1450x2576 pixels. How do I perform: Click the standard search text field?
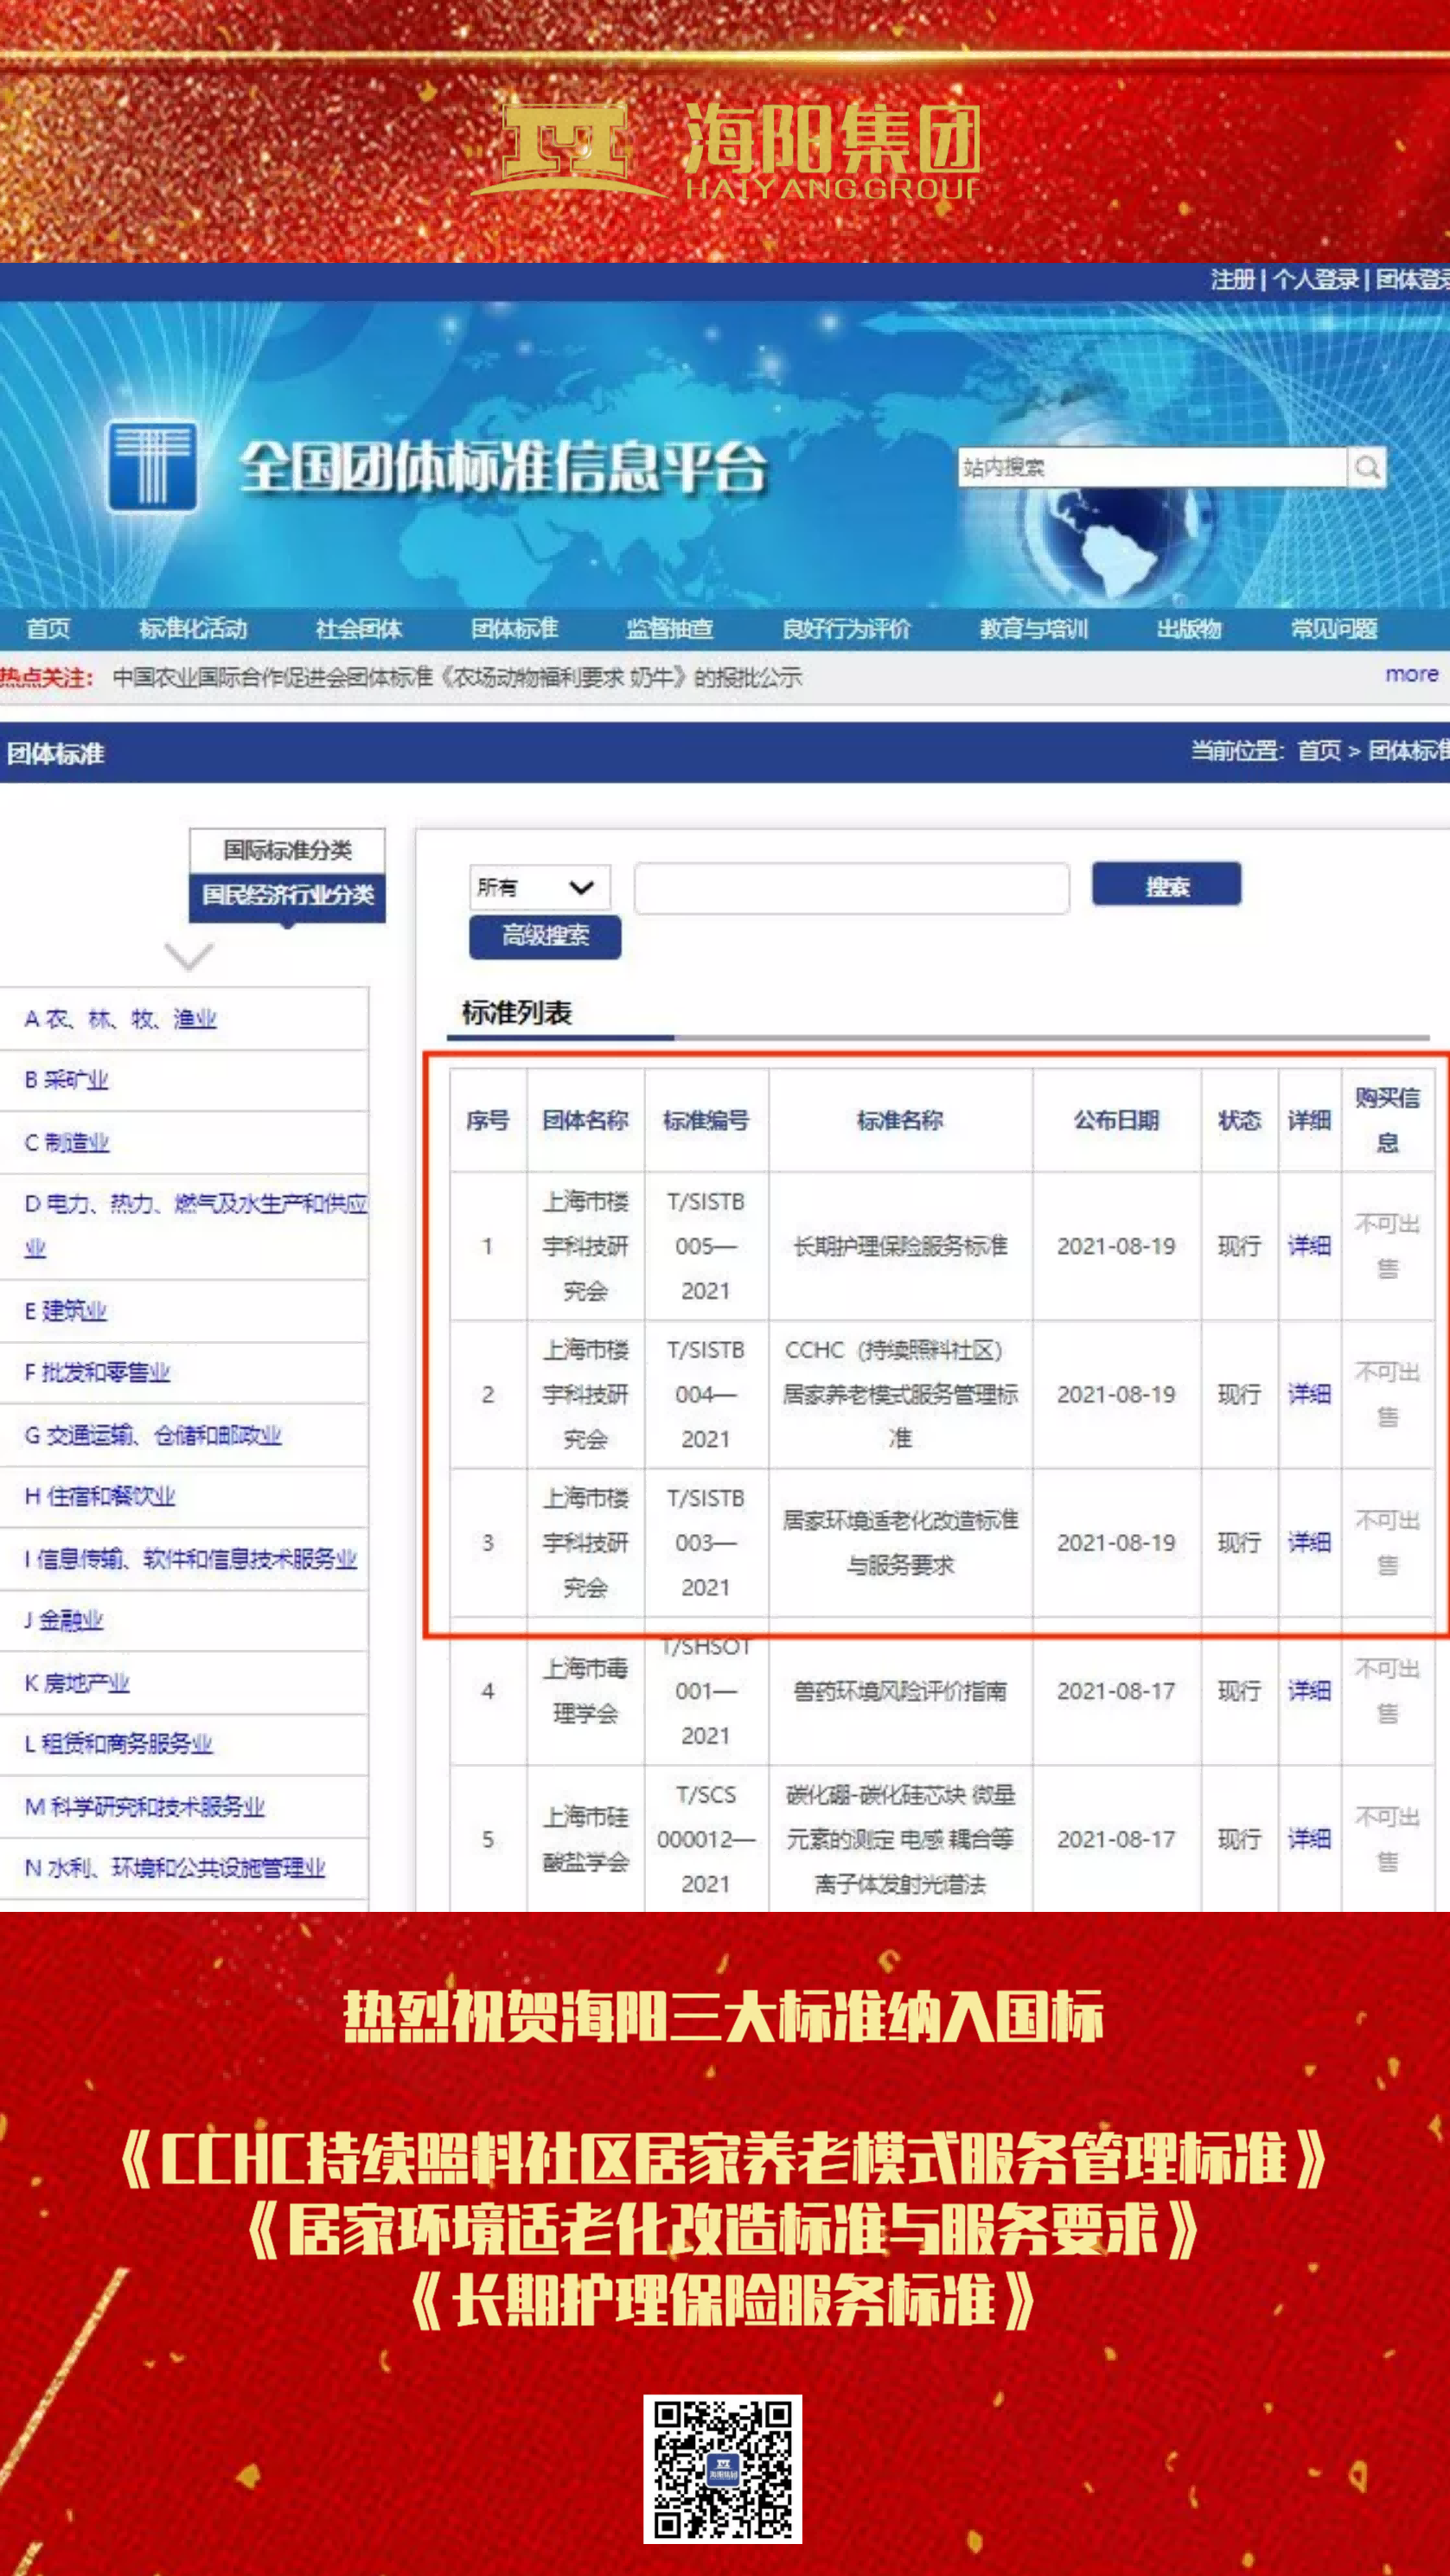tap(852, 887)
